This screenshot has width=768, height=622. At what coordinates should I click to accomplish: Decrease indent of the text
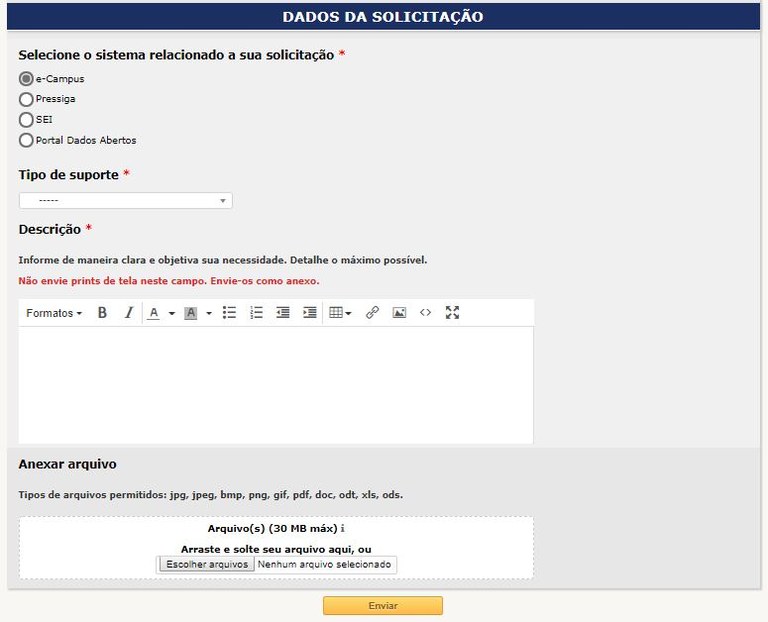pyautogui.click(x=283, y=313)
